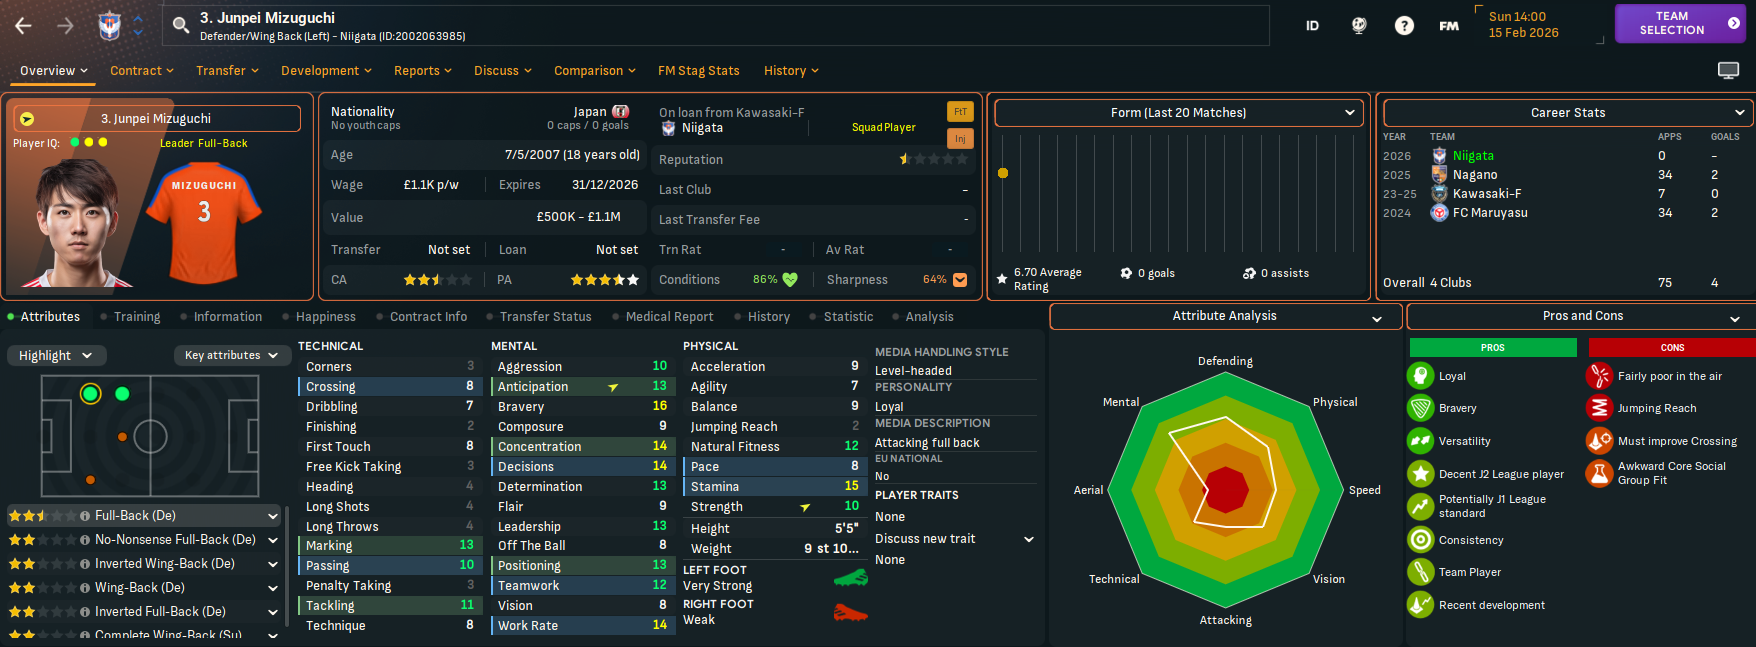
Task: Click the Niigata club badge icon
Action: point(110,25)
